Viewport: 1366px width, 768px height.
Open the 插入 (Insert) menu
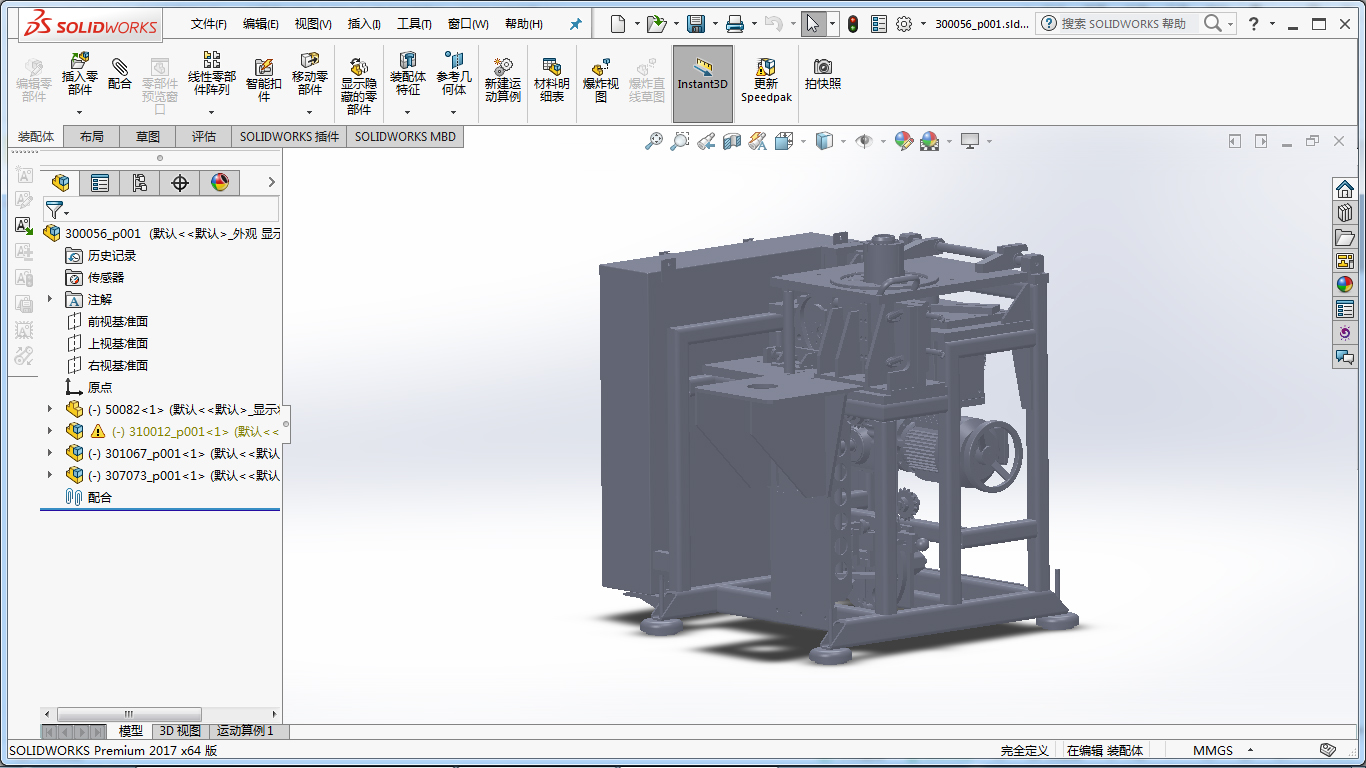click(x=363, y=24)
